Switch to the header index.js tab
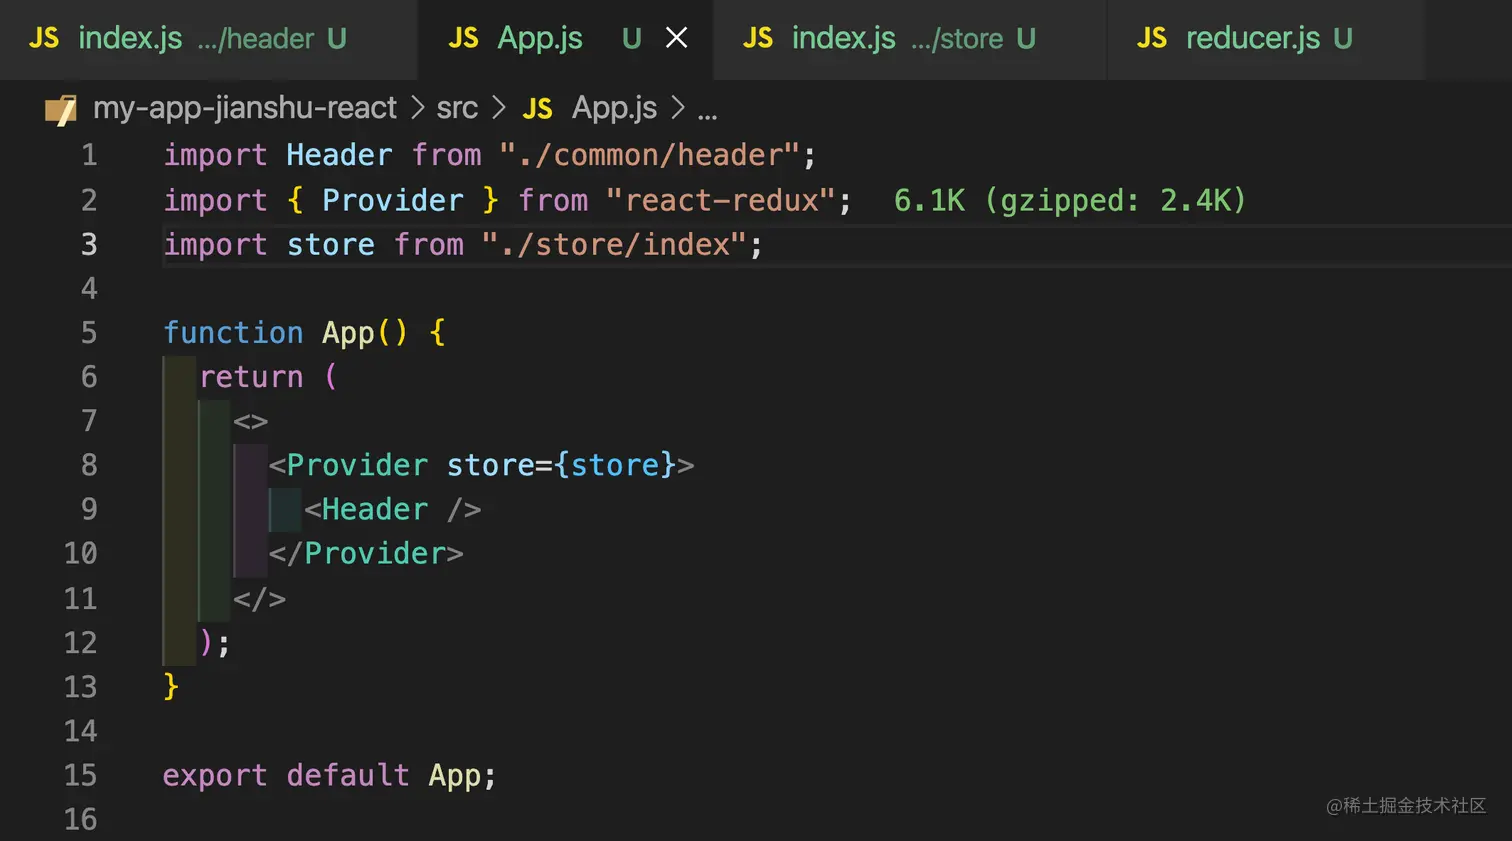 tap(130, 39)
